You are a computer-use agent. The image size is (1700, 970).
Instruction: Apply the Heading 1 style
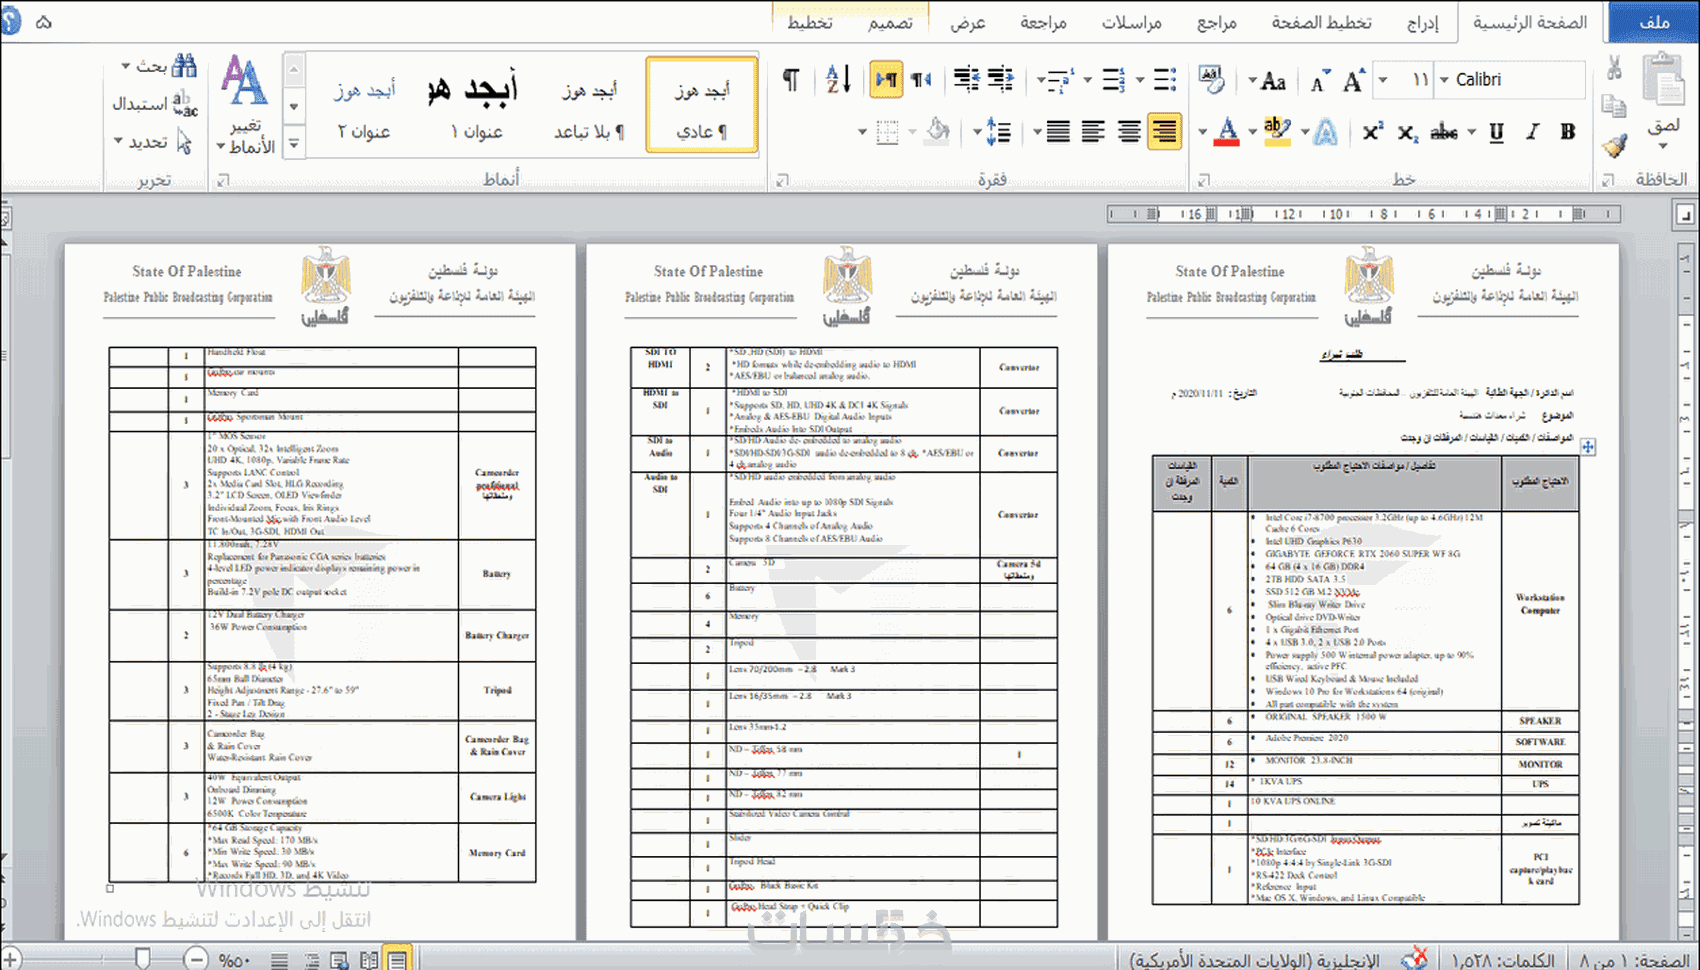click(474, 105)
